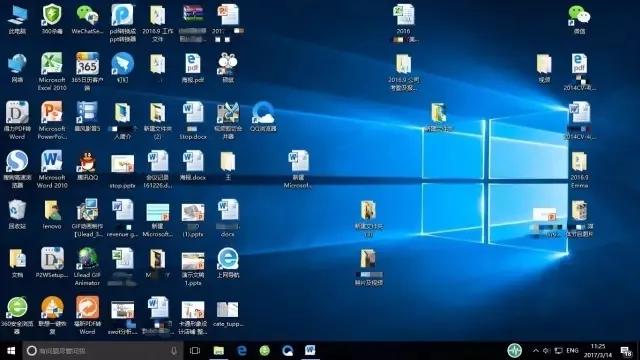Select the Video folder near top right

(544, 68)
